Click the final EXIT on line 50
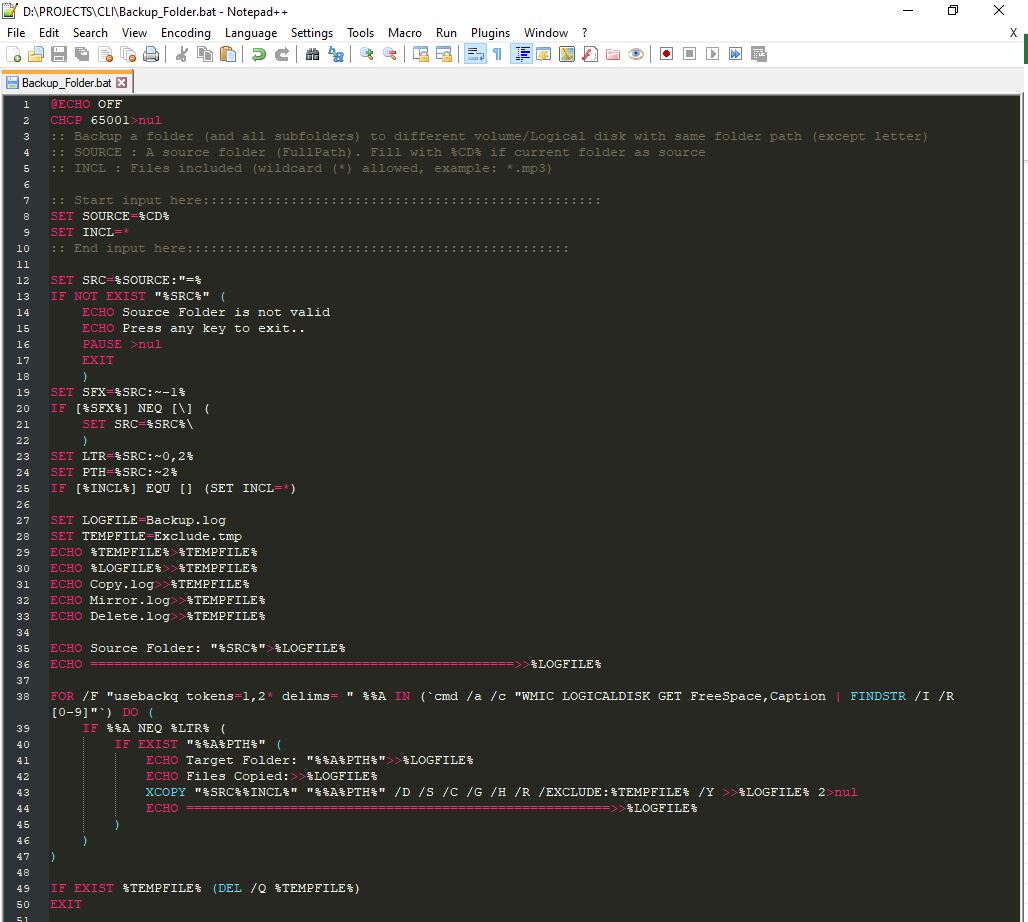1028x922 pixels. click(x=66, y=904)
